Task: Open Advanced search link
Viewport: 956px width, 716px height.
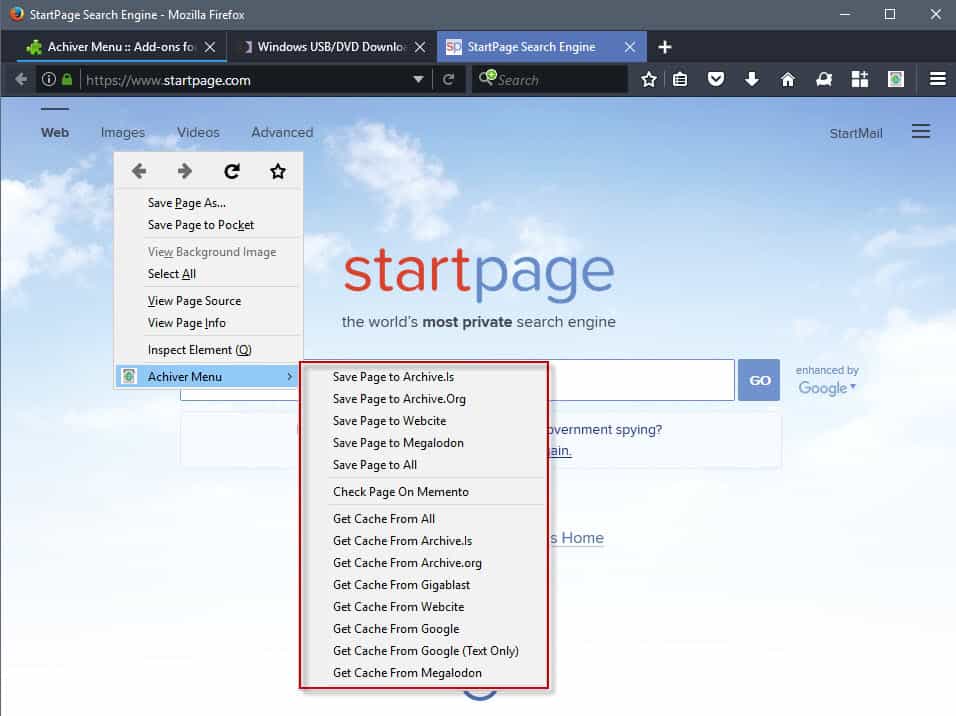Action: click(282, 132)
